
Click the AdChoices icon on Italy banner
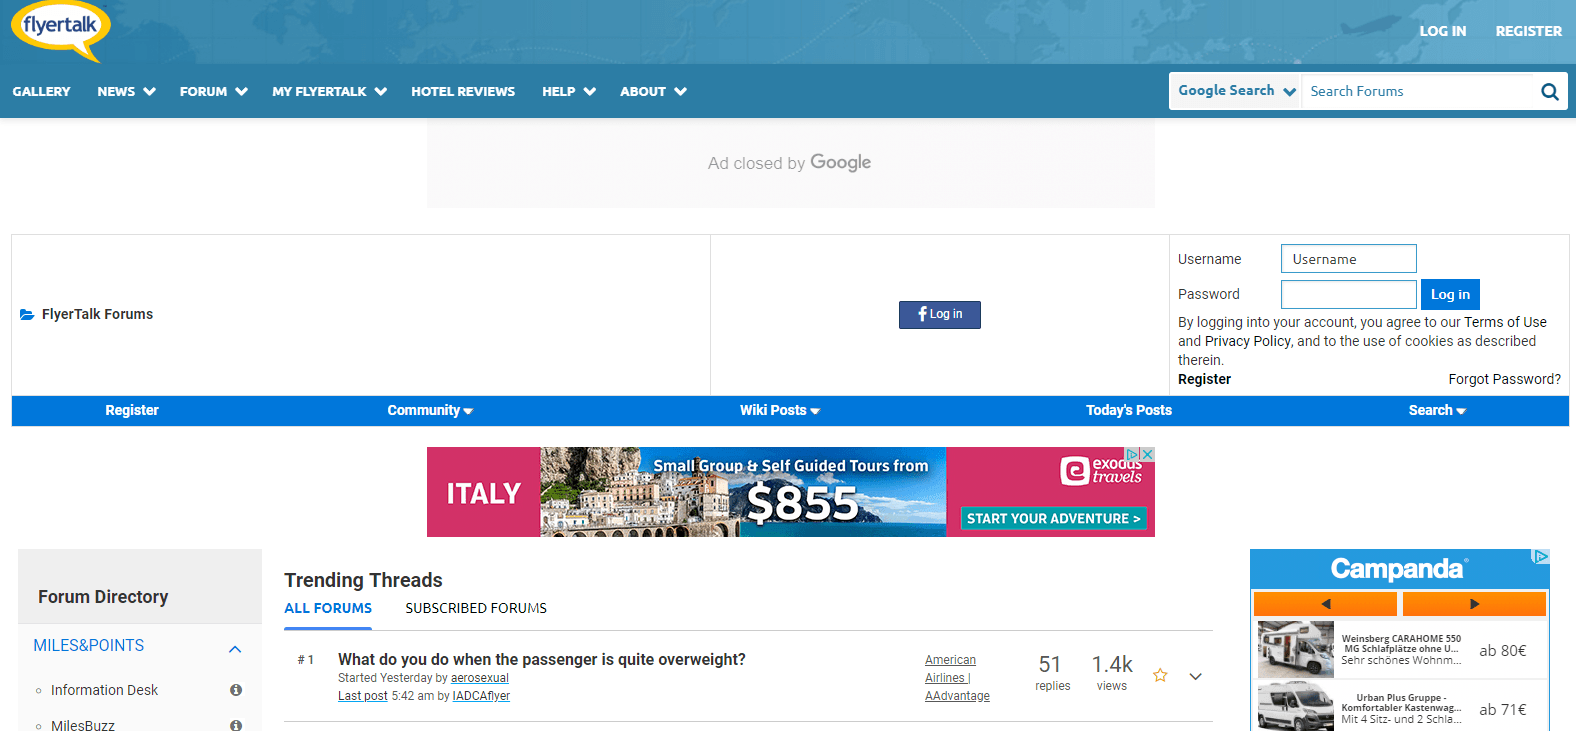(1134, 454)
